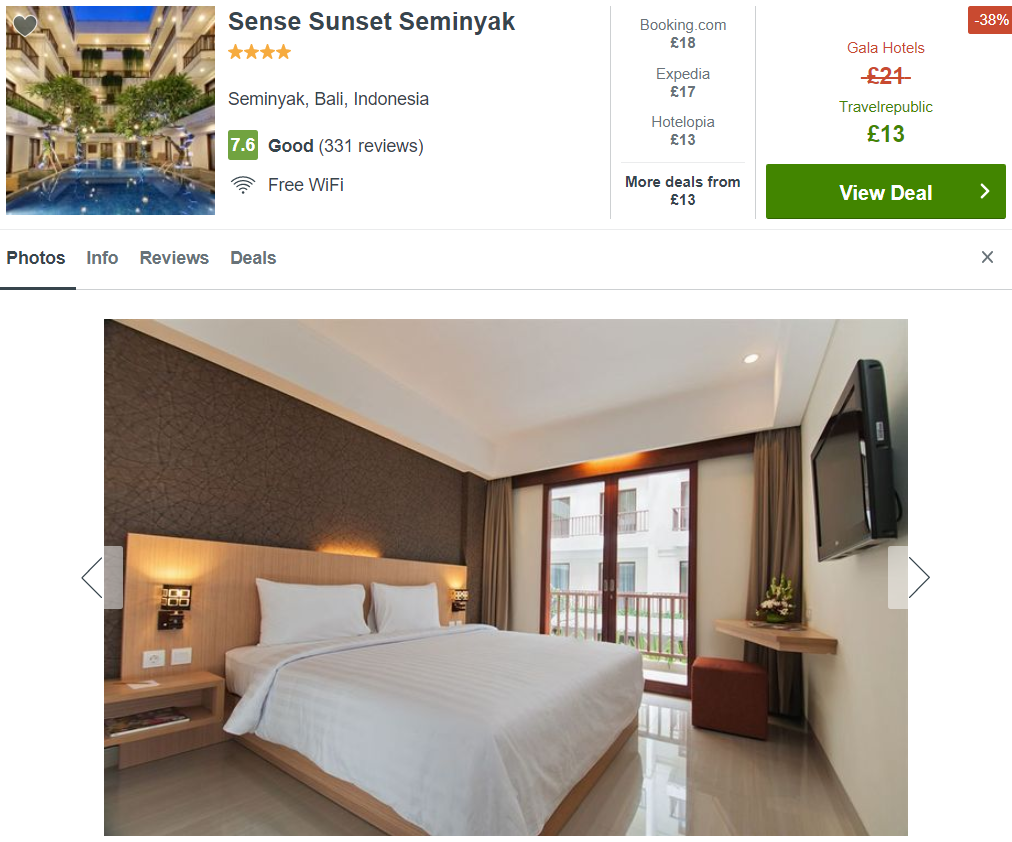Image resolution: width=1012 pixels, height=842 pixels.
Task: Click the Sense Sunset Seminyak hotel title
Action: [x=371, y=21]
